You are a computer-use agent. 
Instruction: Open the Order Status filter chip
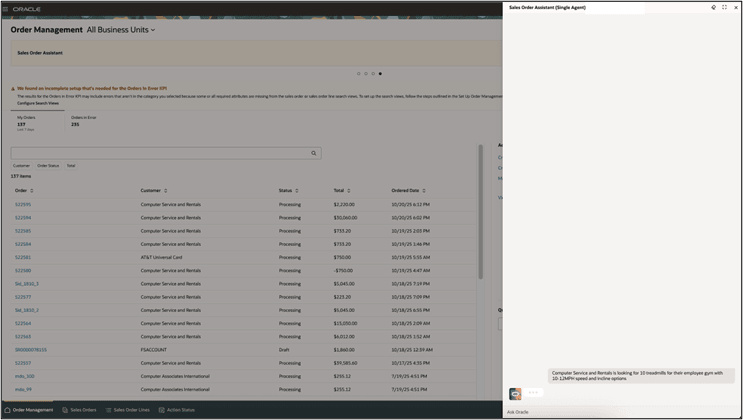click(x=48, y=166)
